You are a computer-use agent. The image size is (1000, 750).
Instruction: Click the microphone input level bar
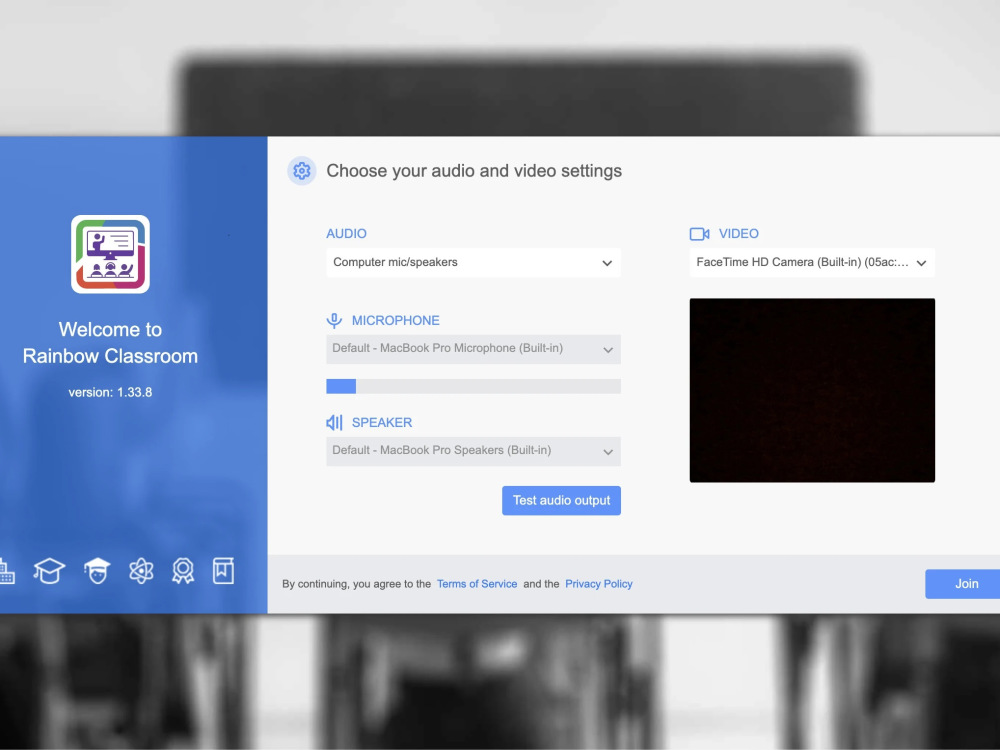tap(473, 386)
